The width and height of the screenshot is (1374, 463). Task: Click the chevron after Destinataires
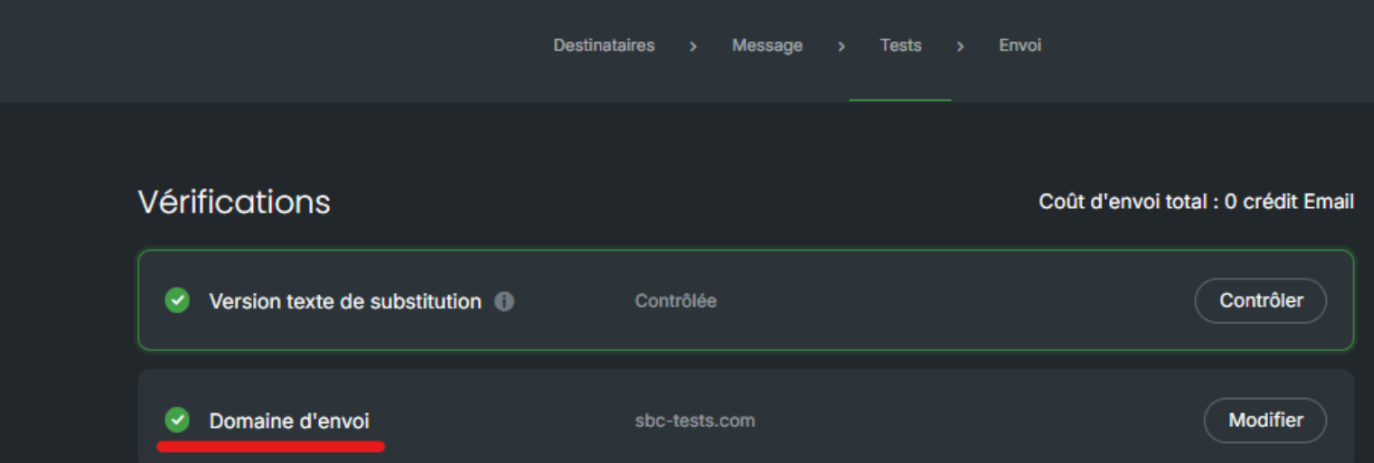(x=693, y=46)
